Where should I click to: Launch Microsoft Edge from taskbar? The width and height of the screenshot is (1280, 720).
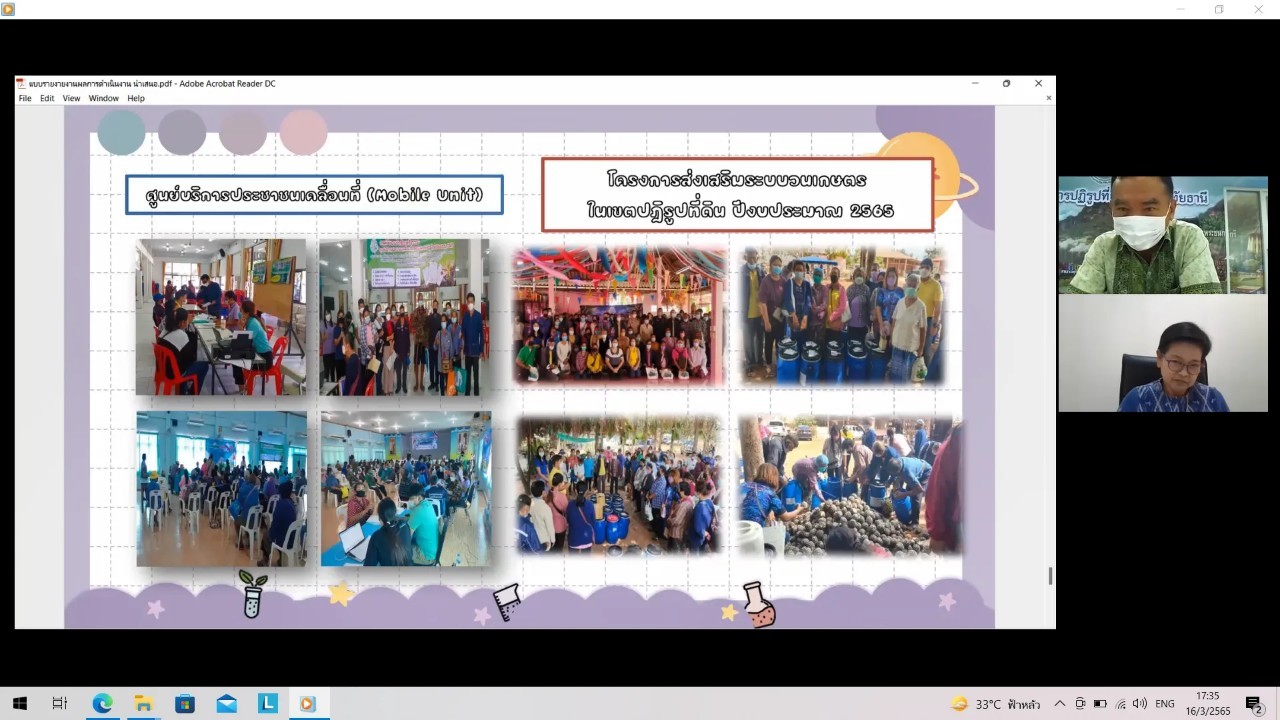(102, 704)
